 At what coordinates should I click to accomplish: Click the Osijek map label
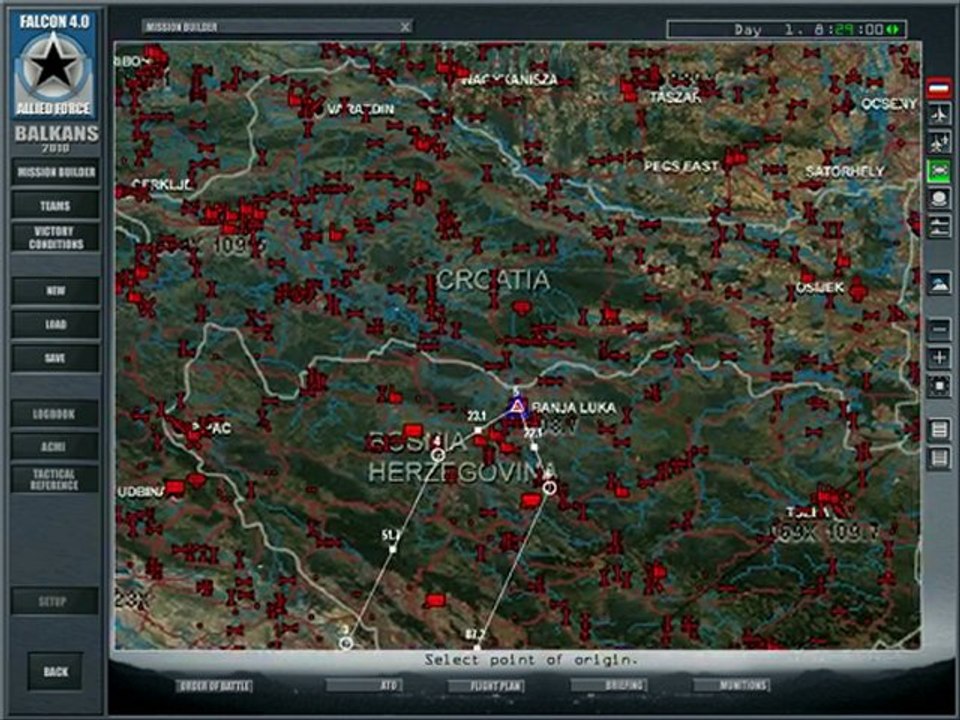pos(820,288)
